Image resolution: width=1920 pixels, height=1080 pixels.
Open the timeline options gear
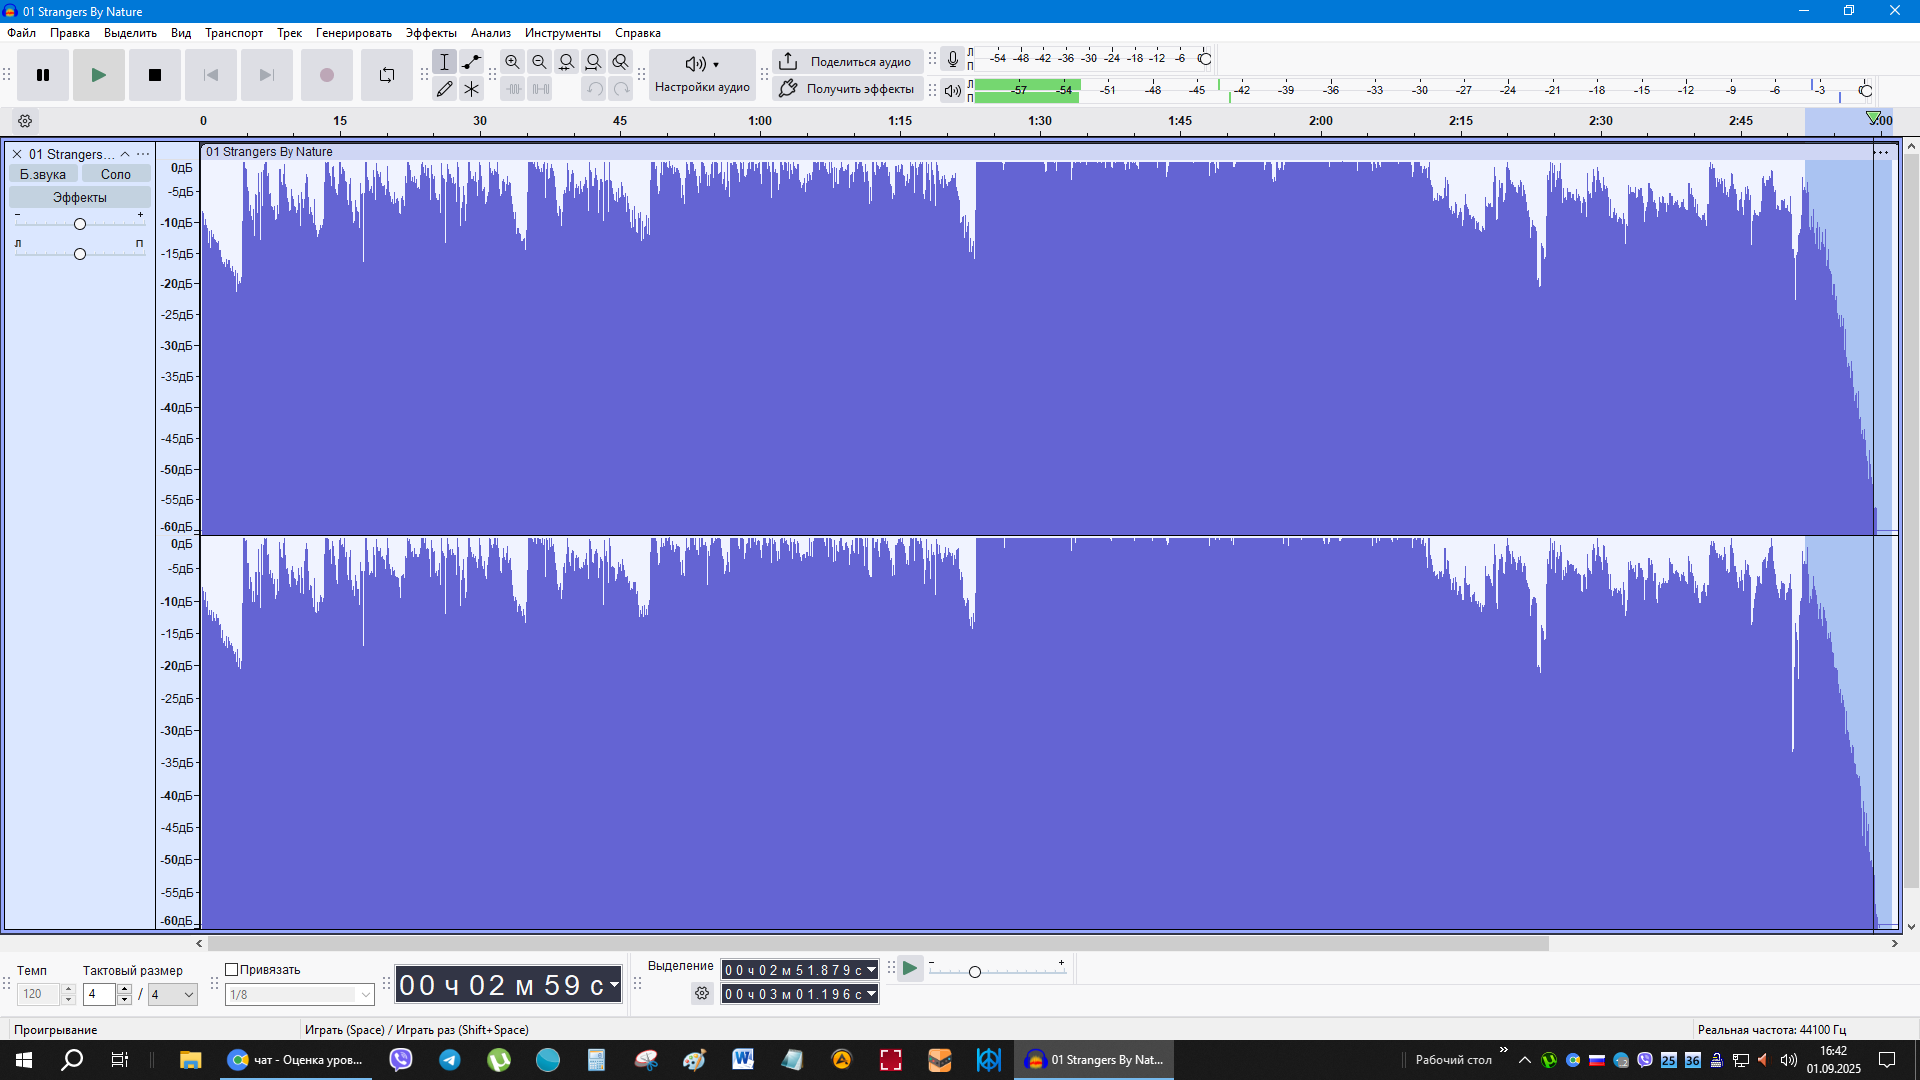point(25,121)
